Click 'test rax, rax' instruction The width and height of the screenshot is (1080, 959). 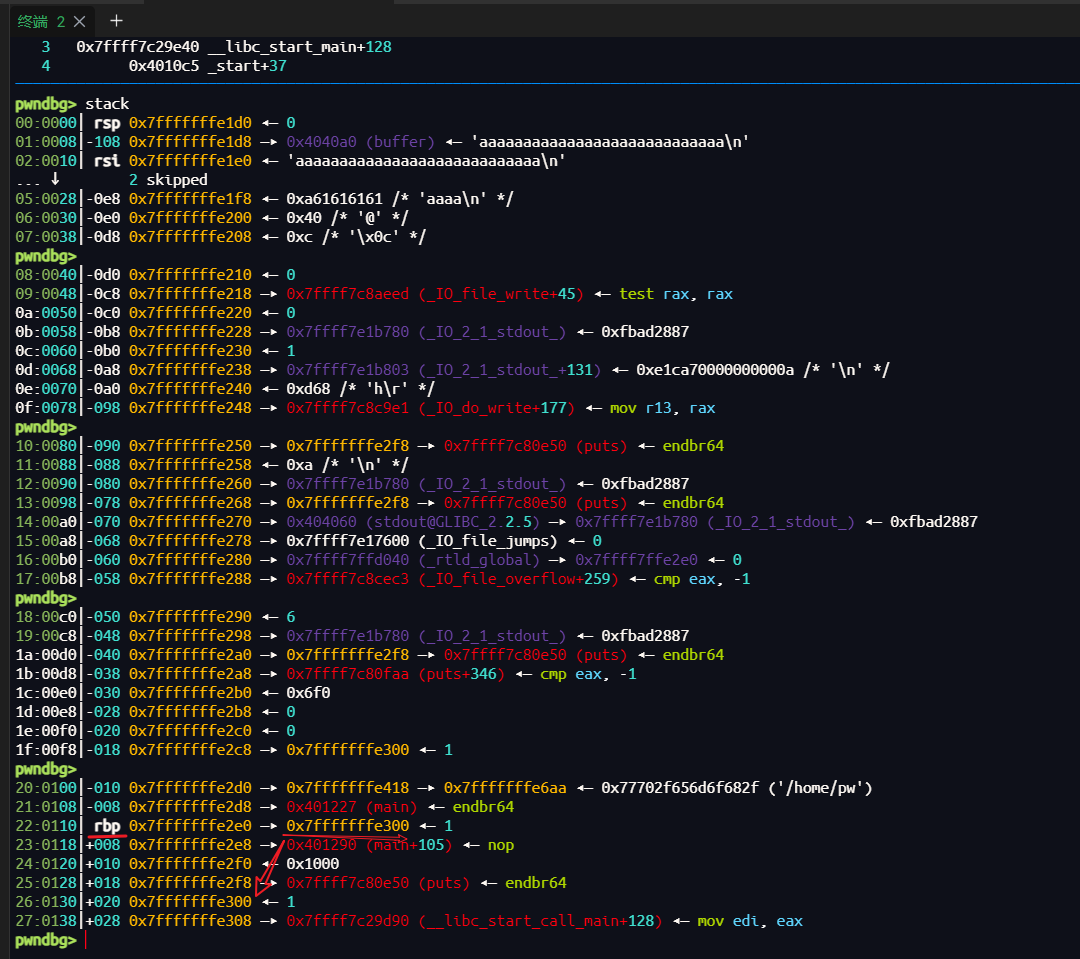coord(675,294)
